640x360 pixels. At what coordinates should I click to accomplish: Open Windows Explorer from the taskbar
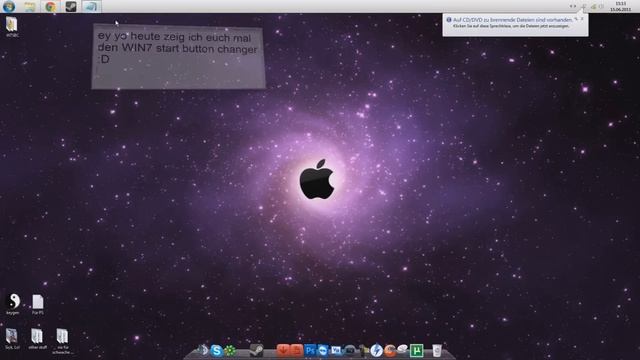point(29,6)
